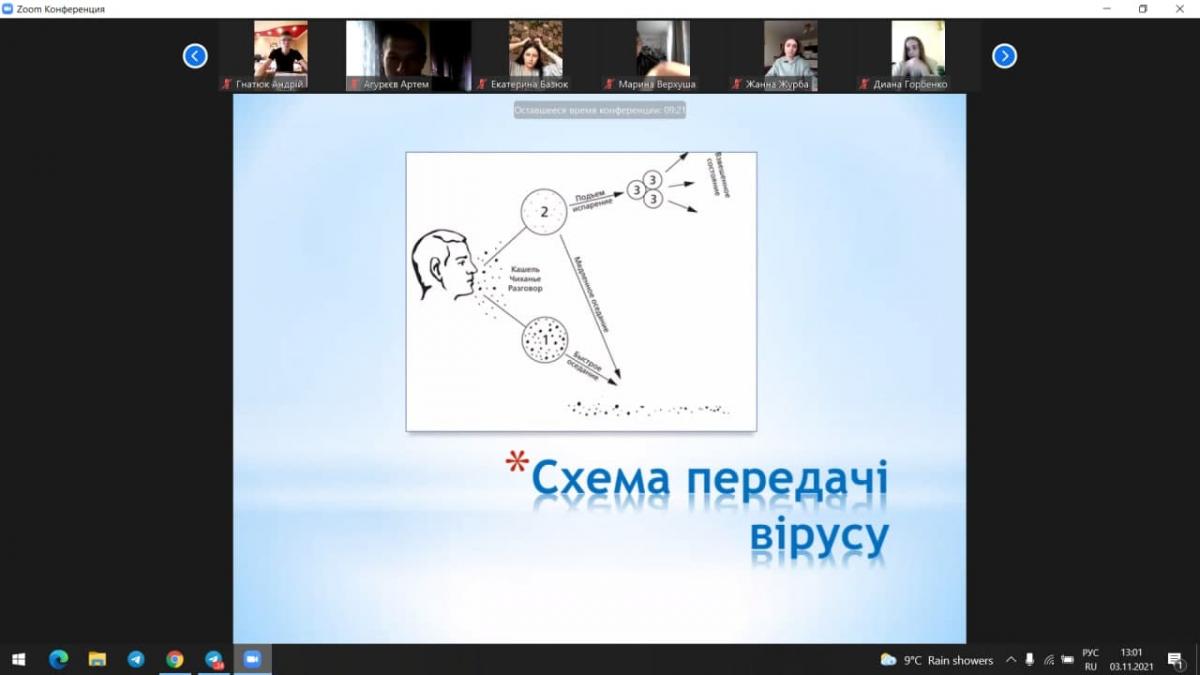Click the Windows Start button

click(x=18, y=659)
